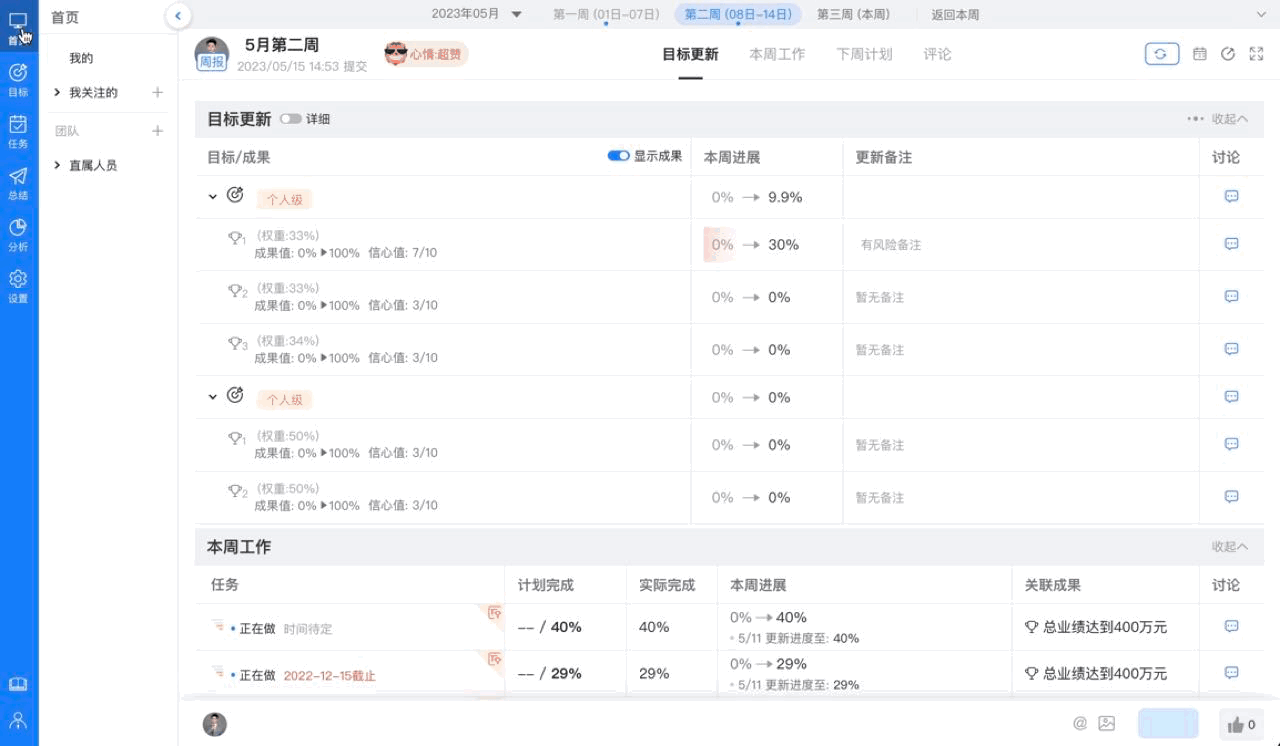Open 目标 section in left sidebar

pyautogui.click(x=18, y=79)
